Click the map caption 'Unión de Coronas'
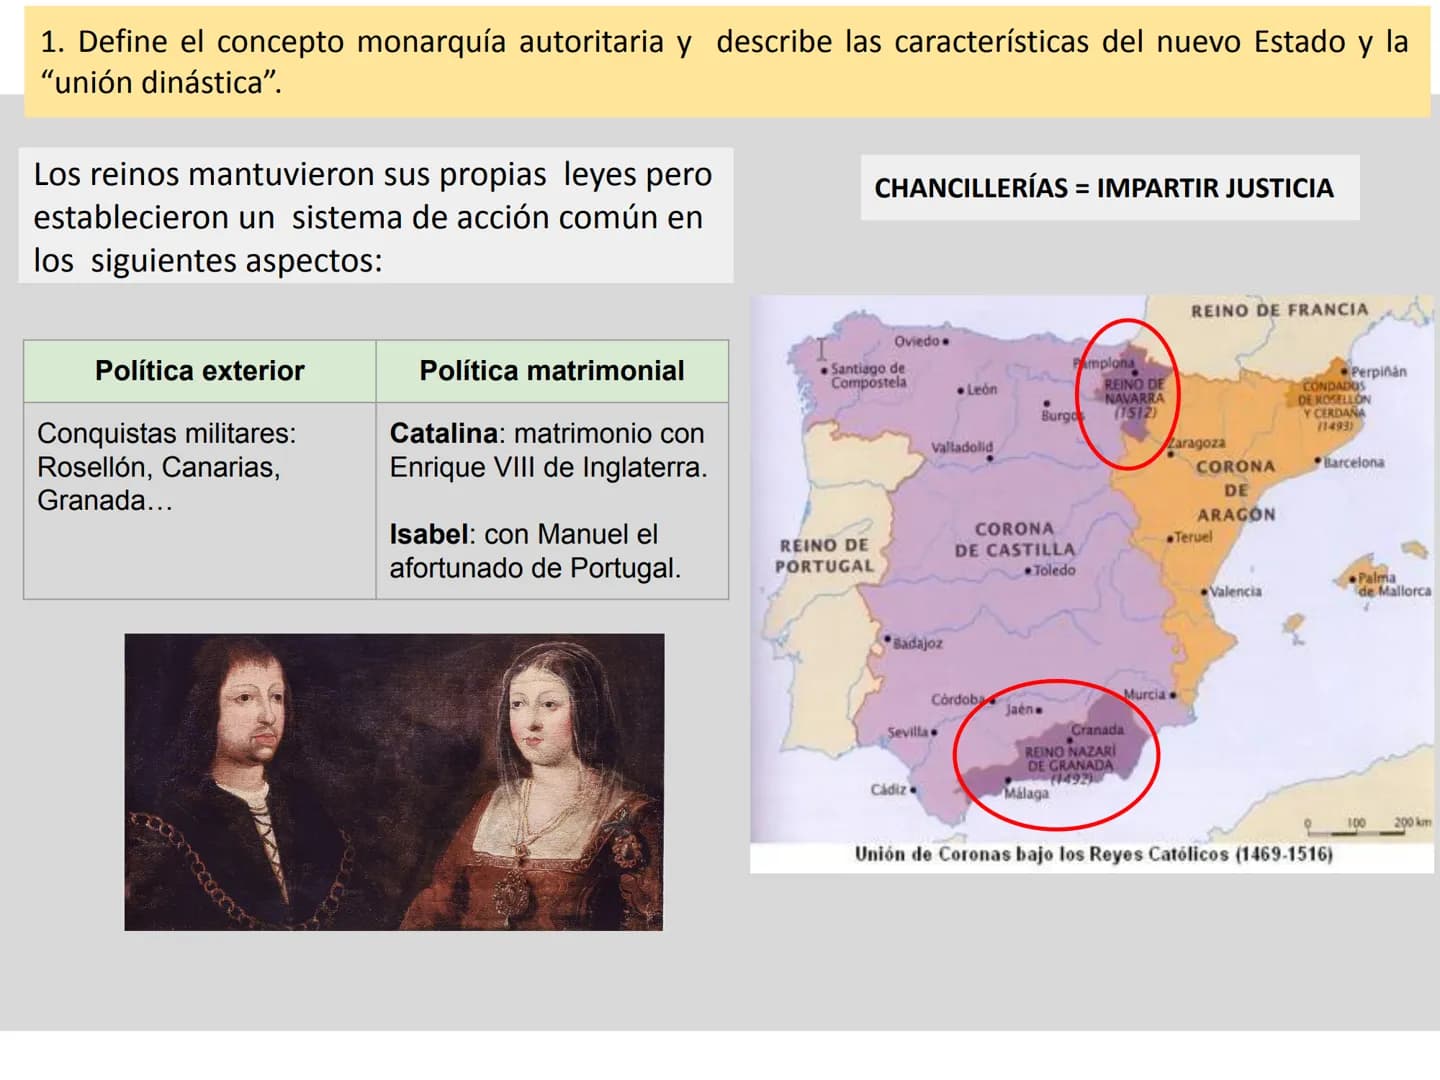Screen dimensions: 1440x1080 click(x=1093, y=854)
